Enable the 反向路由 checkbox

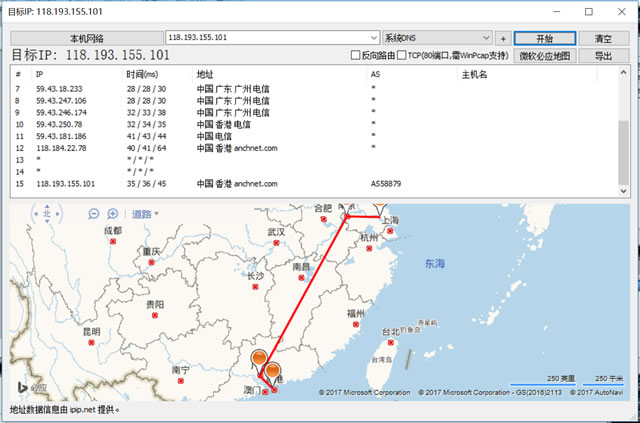(x=356, y=55)
